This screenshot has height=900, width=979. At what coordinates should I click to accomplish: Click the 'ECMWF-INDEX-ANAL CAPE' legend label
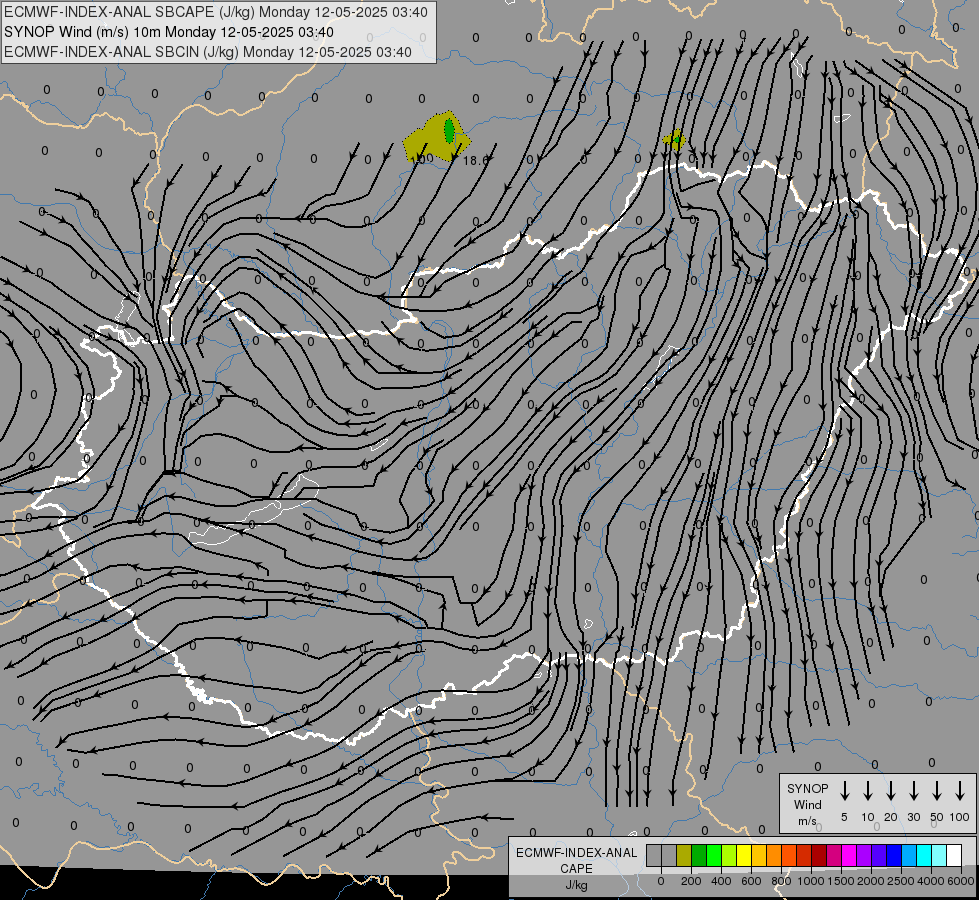point(576,860)
